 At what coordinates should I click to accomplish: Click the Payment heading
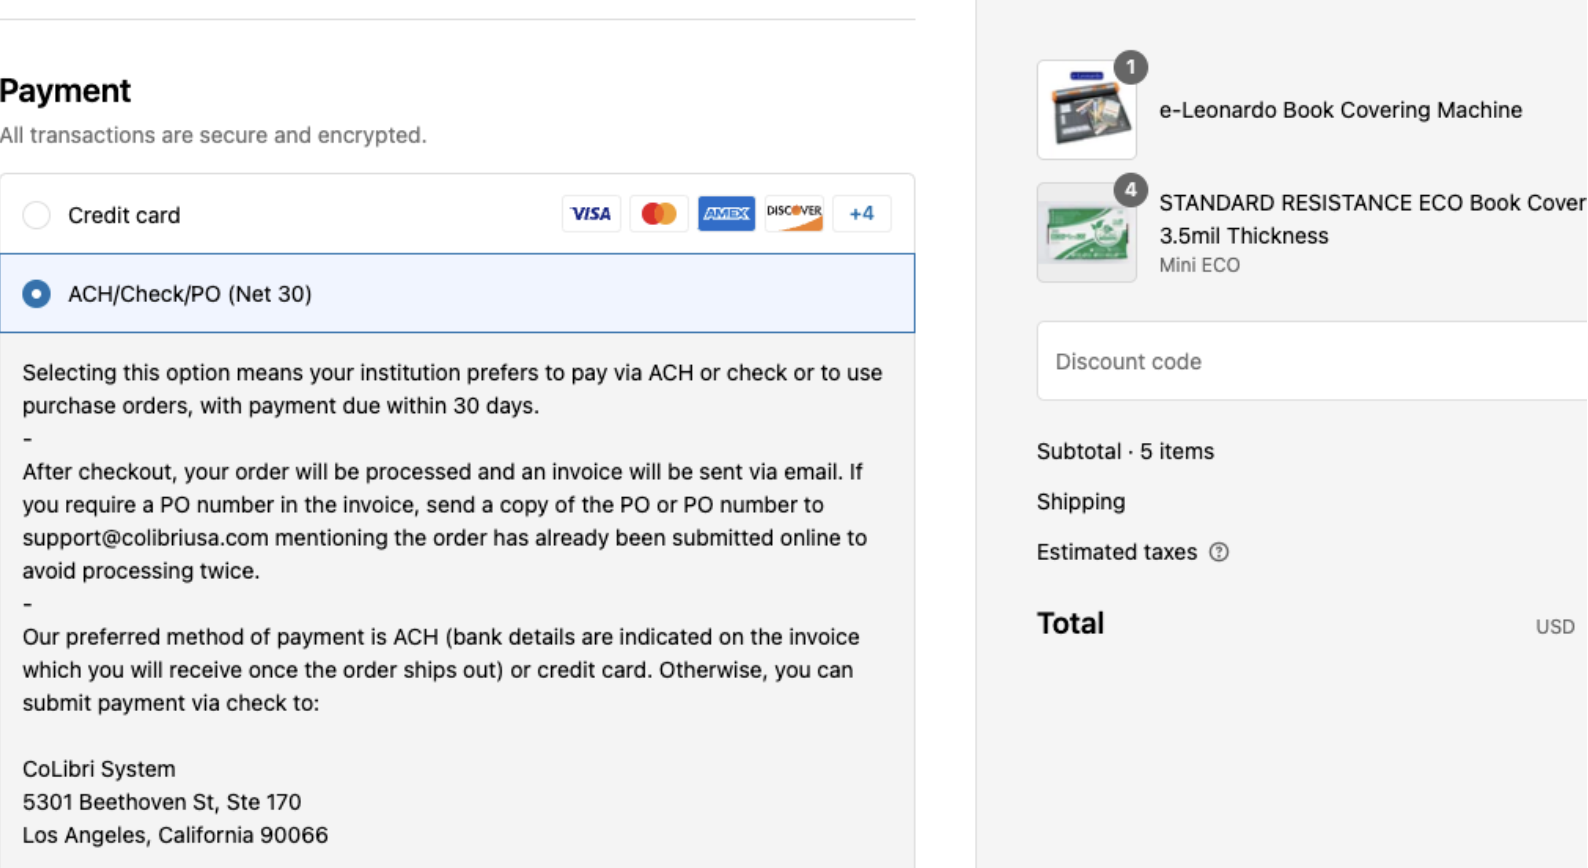[65, 91]
